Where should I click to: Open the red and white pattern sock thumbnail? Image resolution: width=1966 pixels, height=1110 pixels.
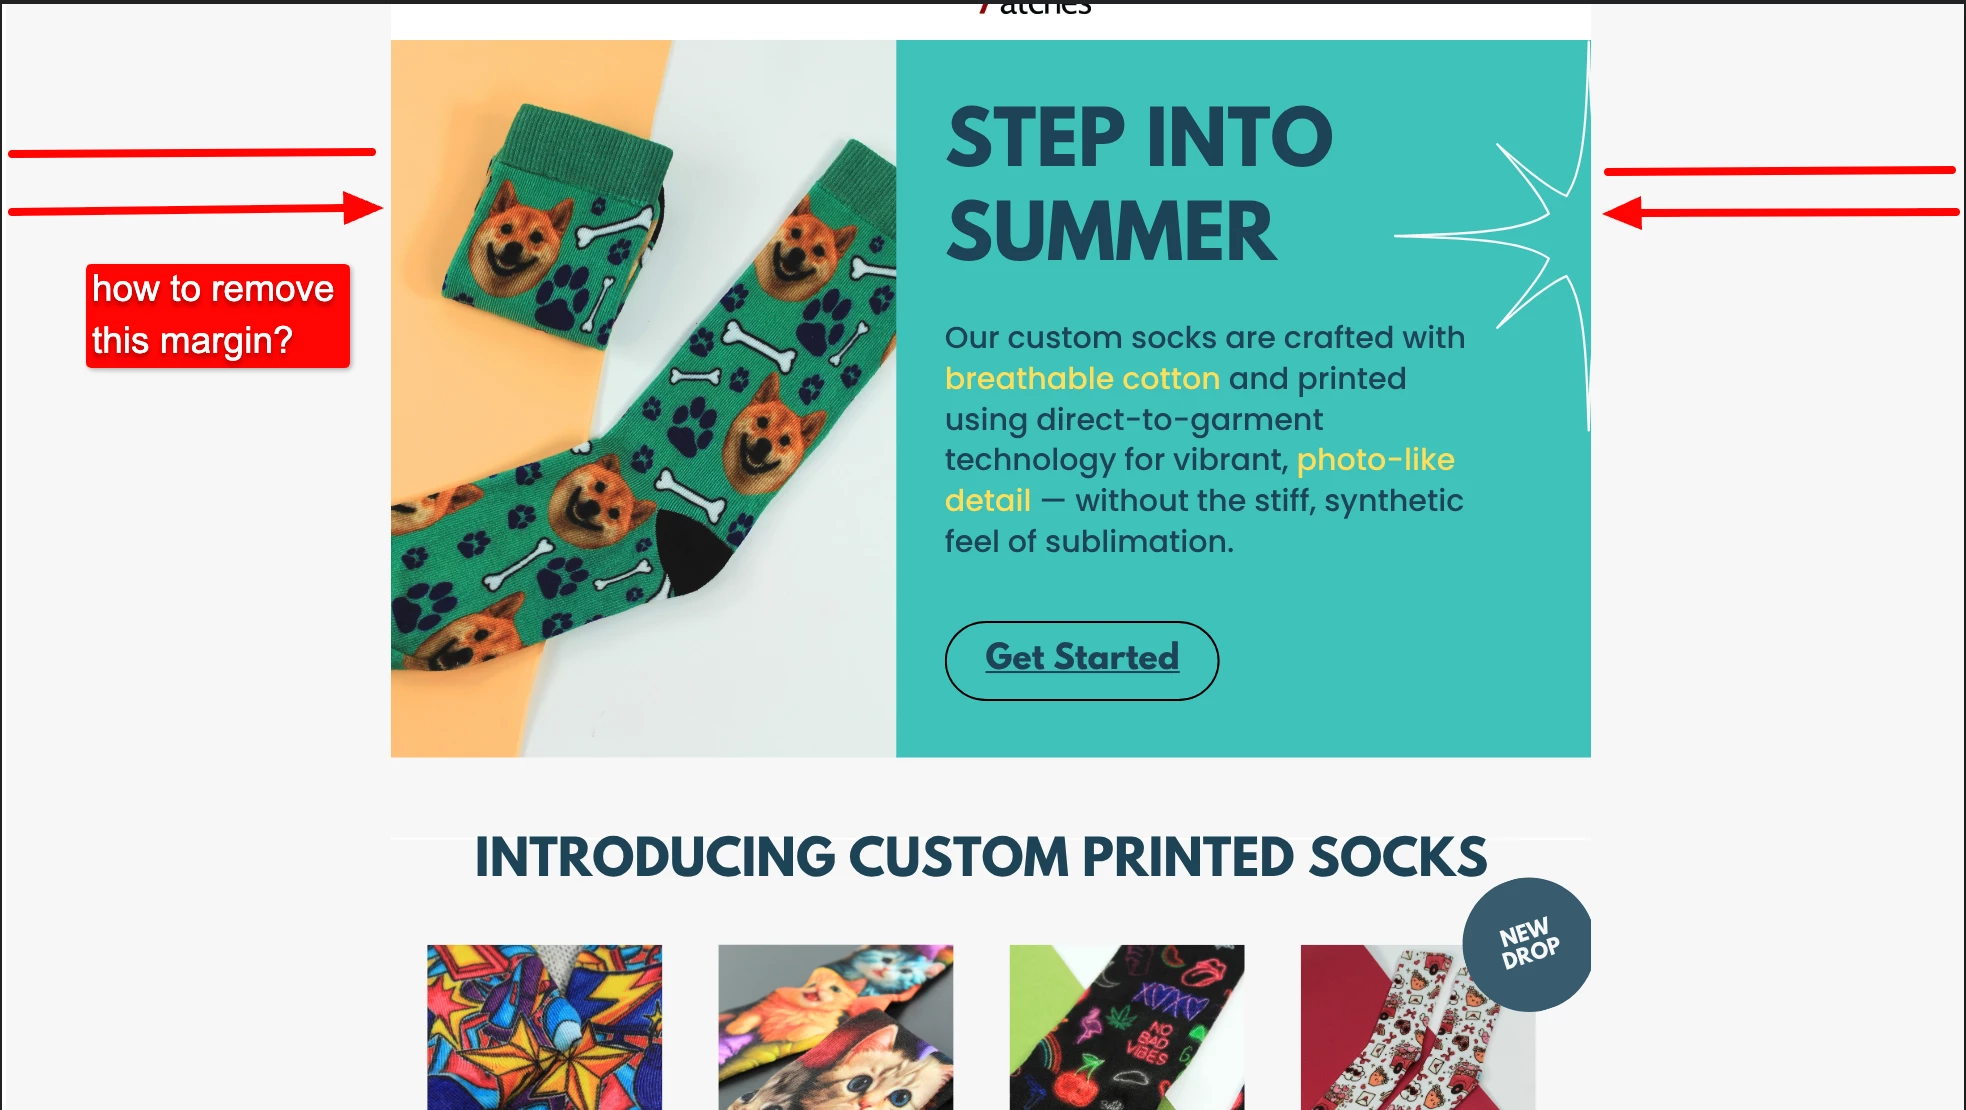pos(1417,1027)
